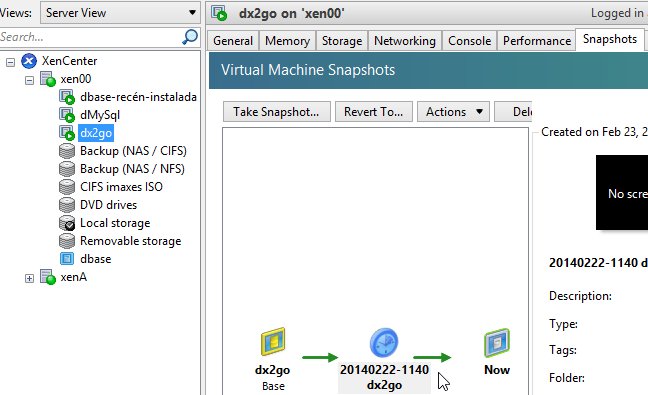The width and height of the screenshot is (648, 395).
Task: Select CIFS imaxes ISO tree item
Action: tap(121, 187)
